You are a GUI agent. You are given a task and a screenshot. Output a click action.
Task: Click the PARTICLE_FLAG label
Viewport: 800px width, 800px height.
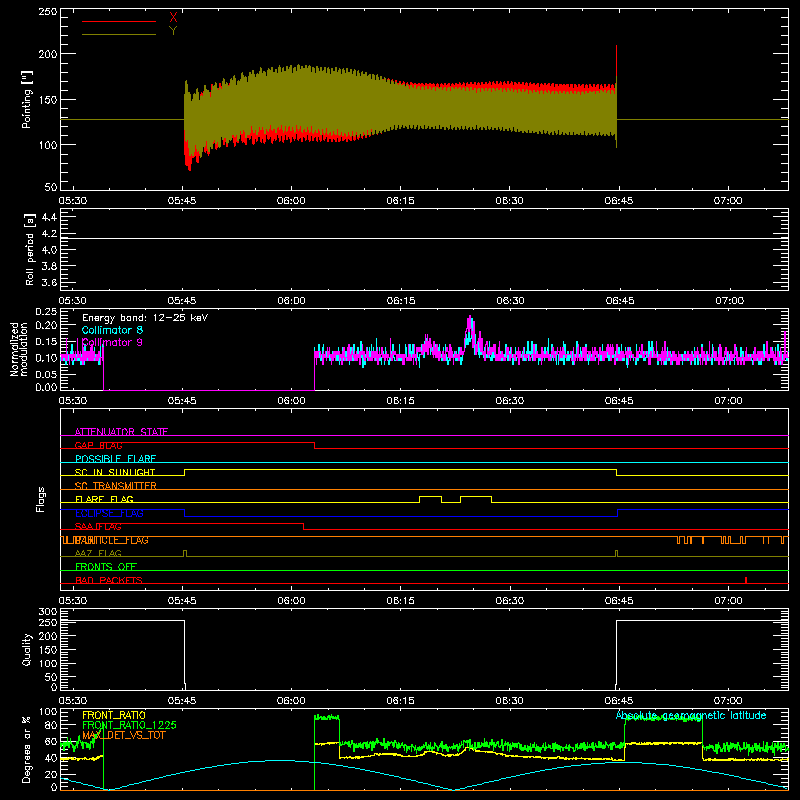click(x=111, y=540)
